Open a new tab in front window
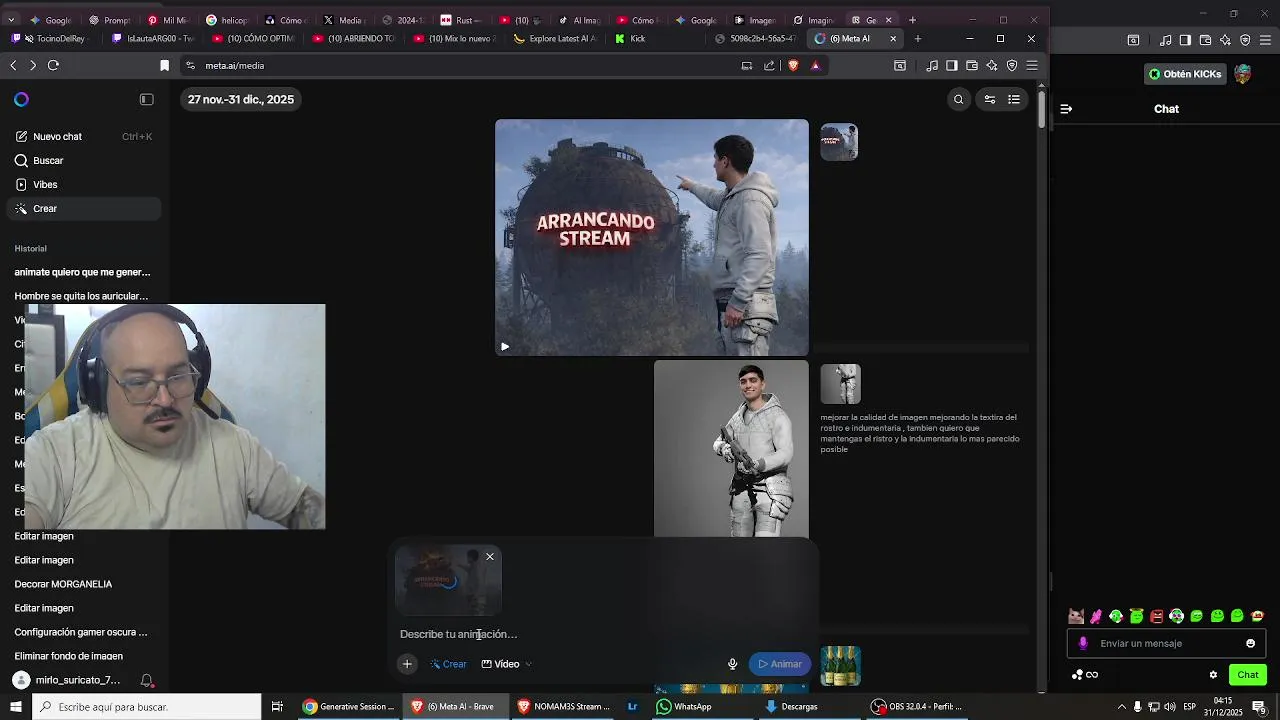This screenshot has width=1280, height=720. tap(917, 39)
